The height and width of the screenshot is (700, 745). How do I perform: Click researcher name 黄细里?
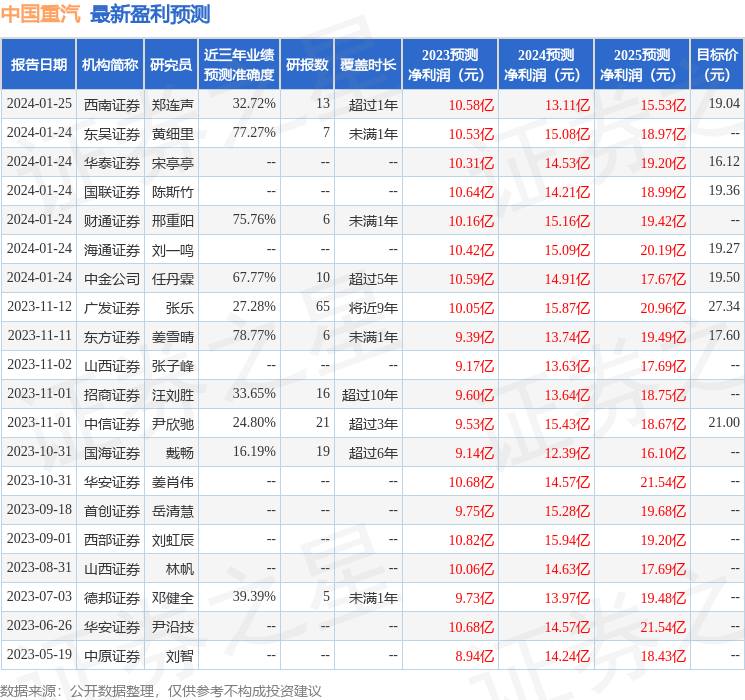coord(172,134)
